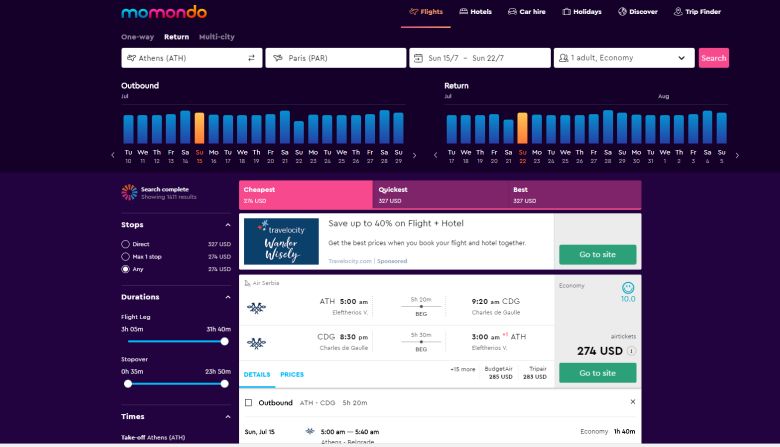Choose the Multi-city trip type
This screenshot has width=780, height=447.
pos(216,37)
